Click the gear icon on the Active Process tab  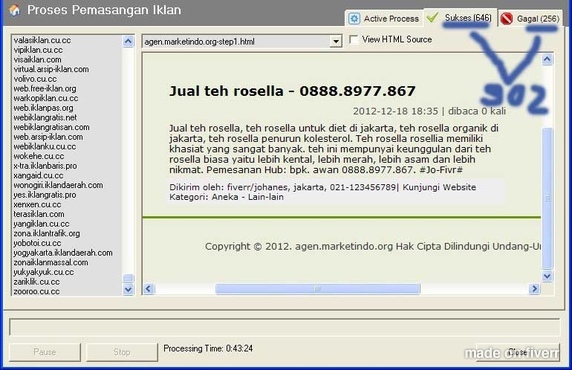(354, 18)
